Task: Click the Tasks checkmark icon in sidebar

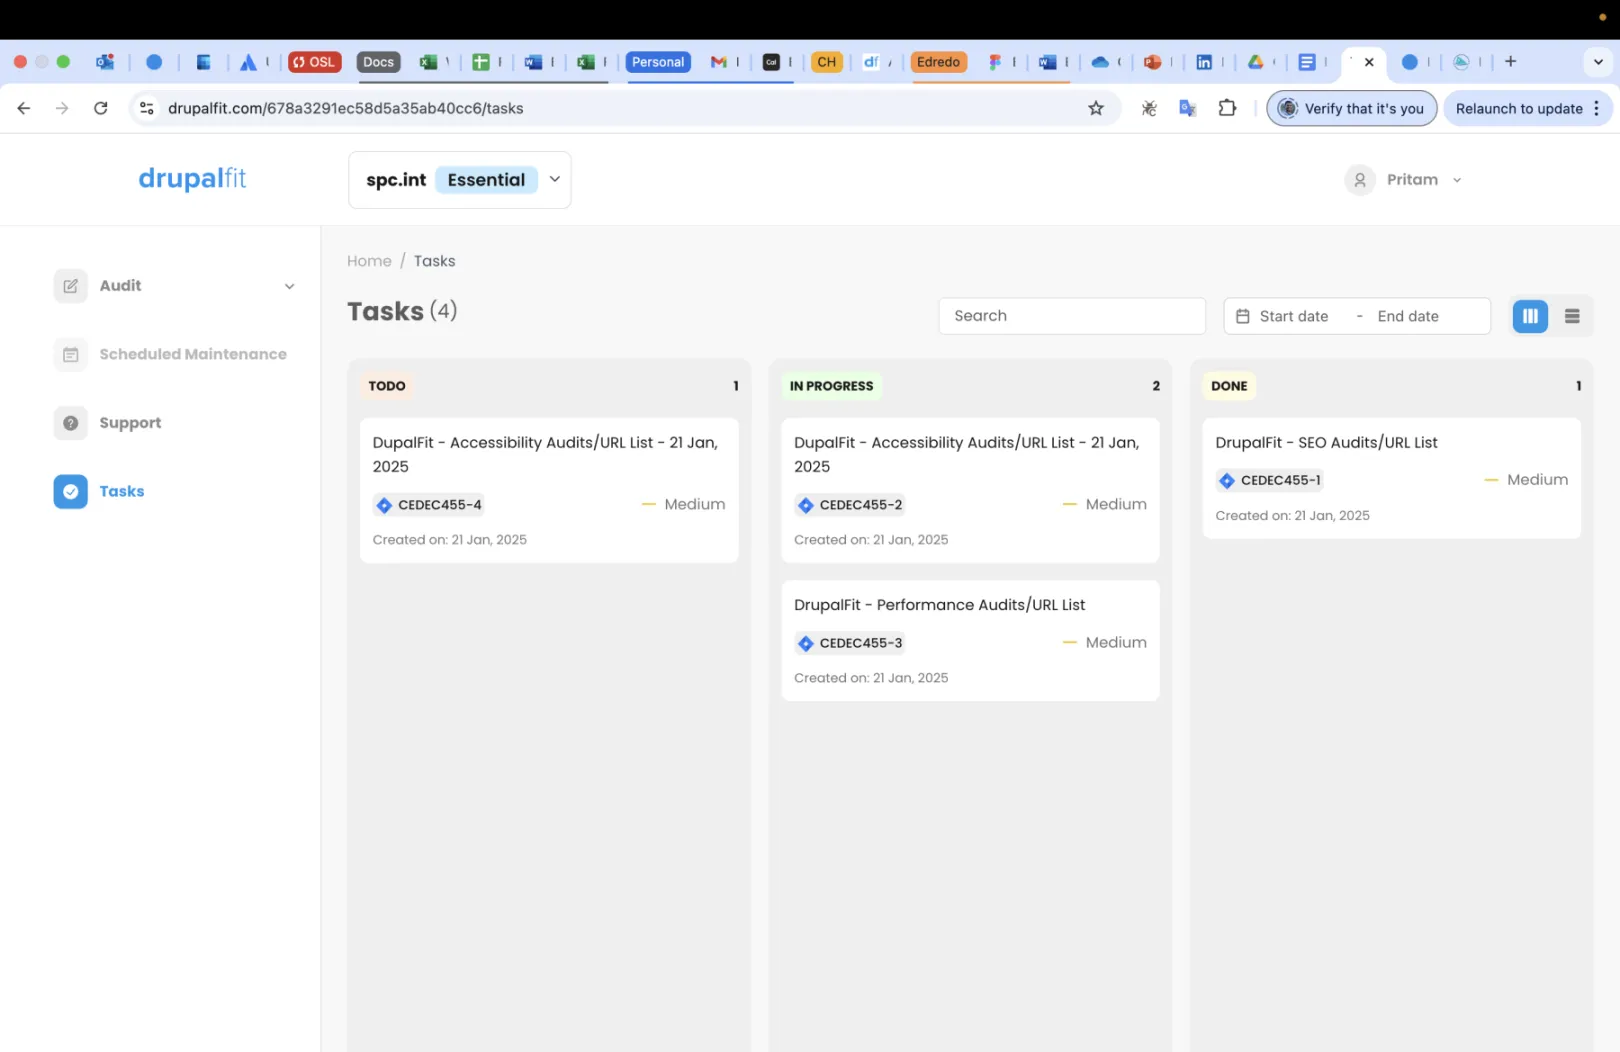Action: (70, 491)
